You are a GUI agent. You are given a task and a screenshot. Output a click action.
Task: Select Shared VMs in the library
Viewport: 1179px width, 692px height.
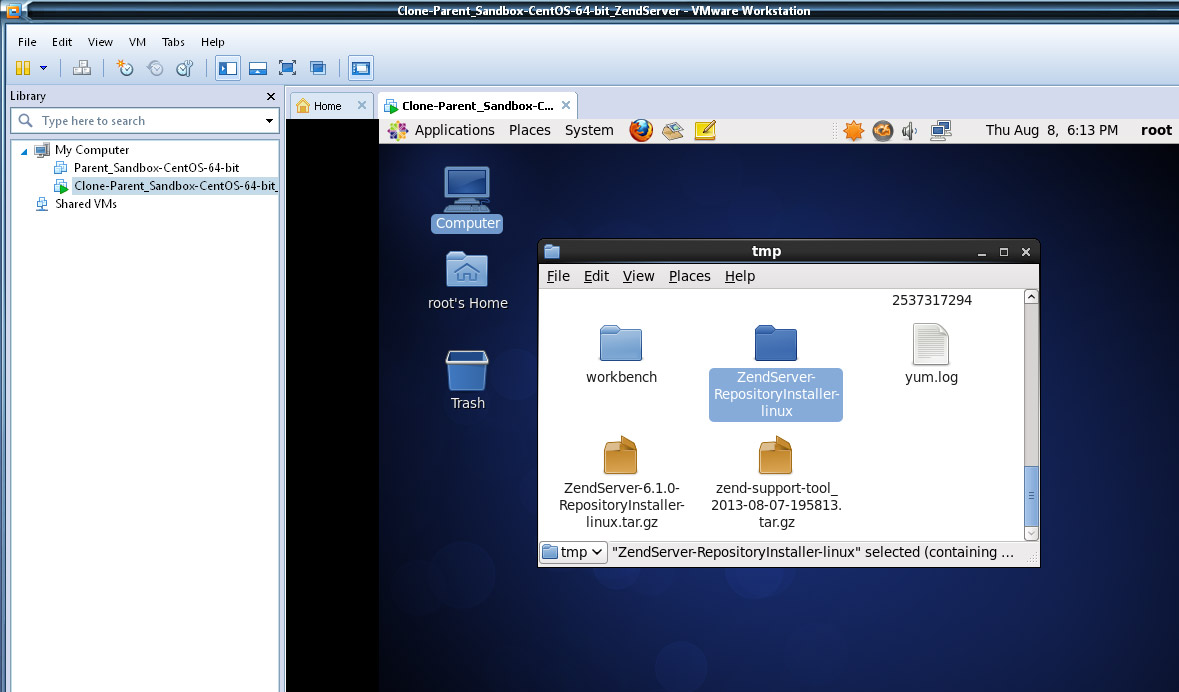86,204
